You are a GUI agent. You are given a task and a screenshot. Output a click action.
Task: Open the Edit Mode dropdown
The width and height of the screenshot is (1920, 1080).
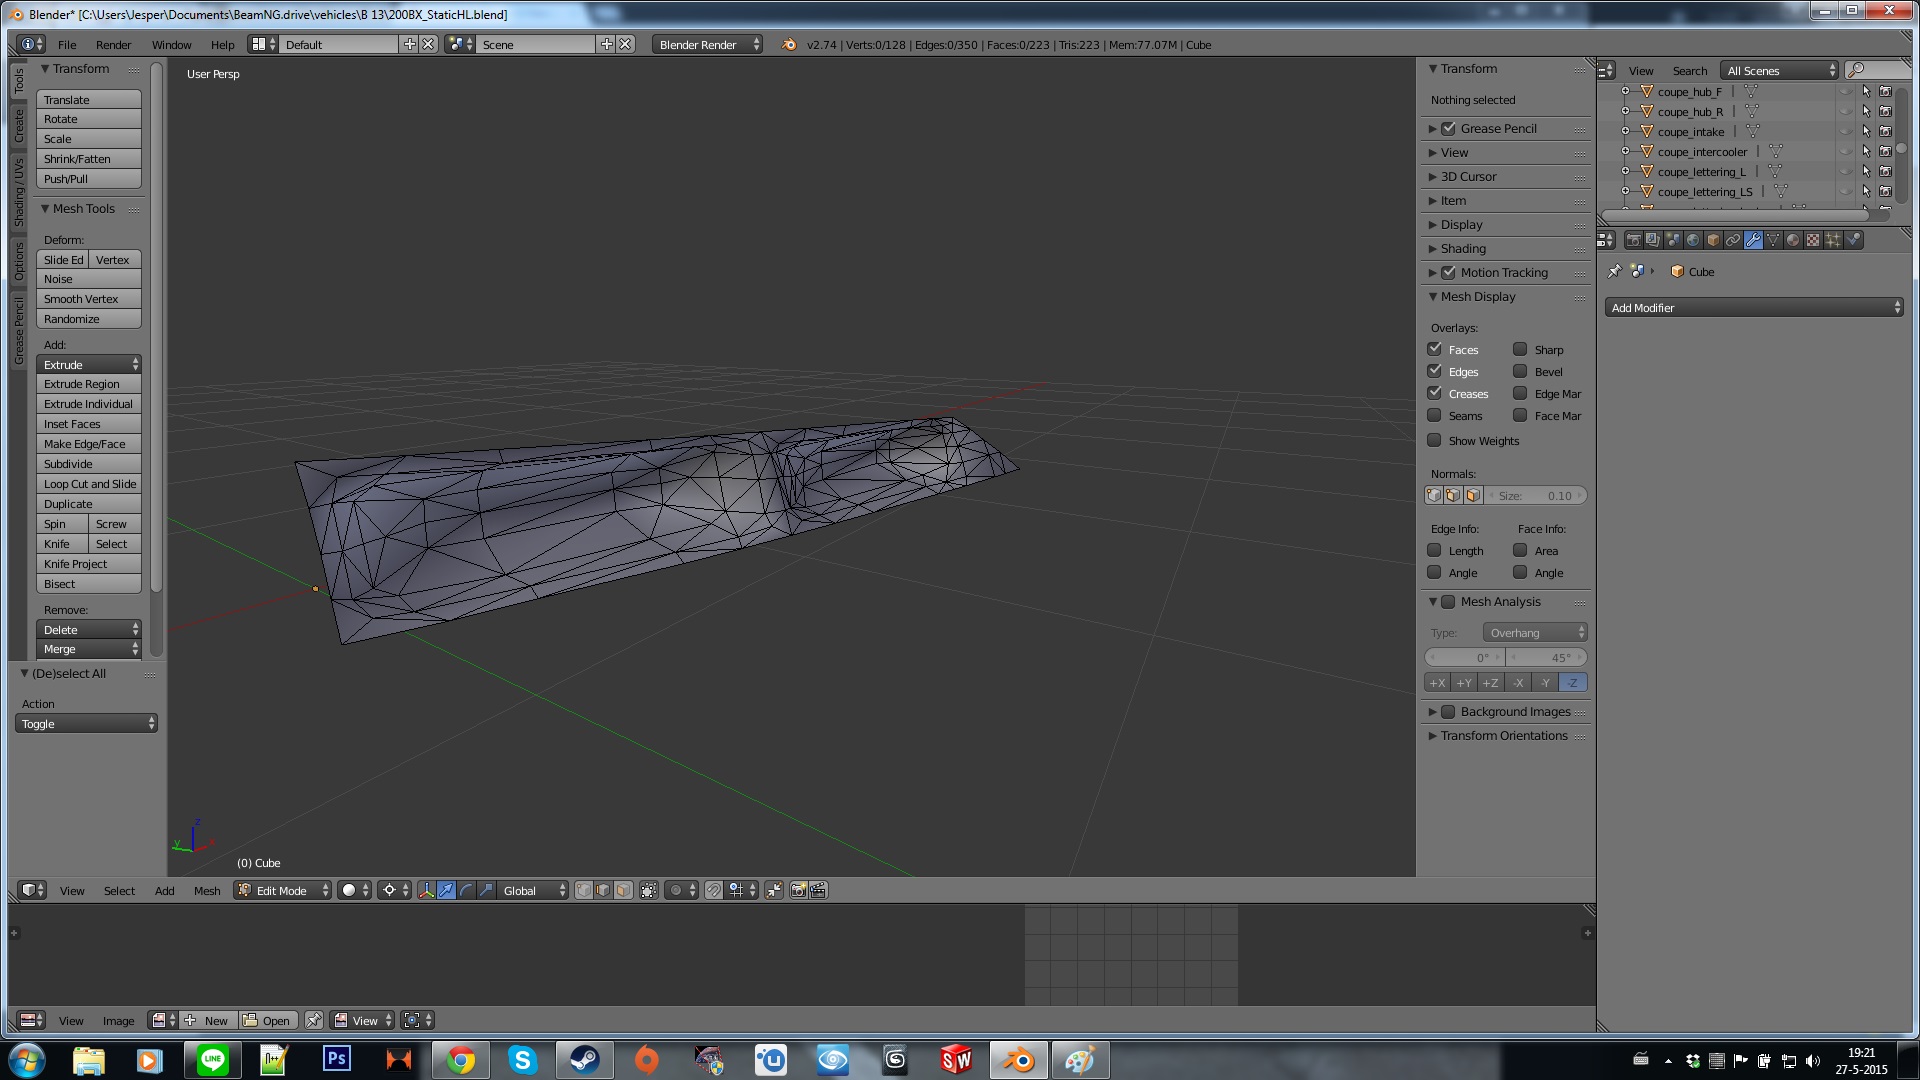point(282,890)
